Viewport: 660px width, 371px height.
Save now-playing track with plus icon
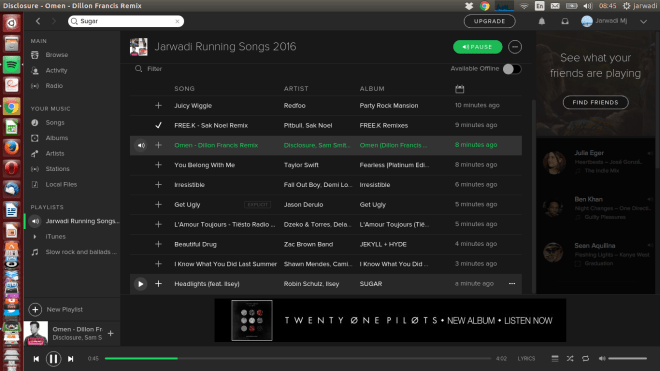click(x=111, y=334)
